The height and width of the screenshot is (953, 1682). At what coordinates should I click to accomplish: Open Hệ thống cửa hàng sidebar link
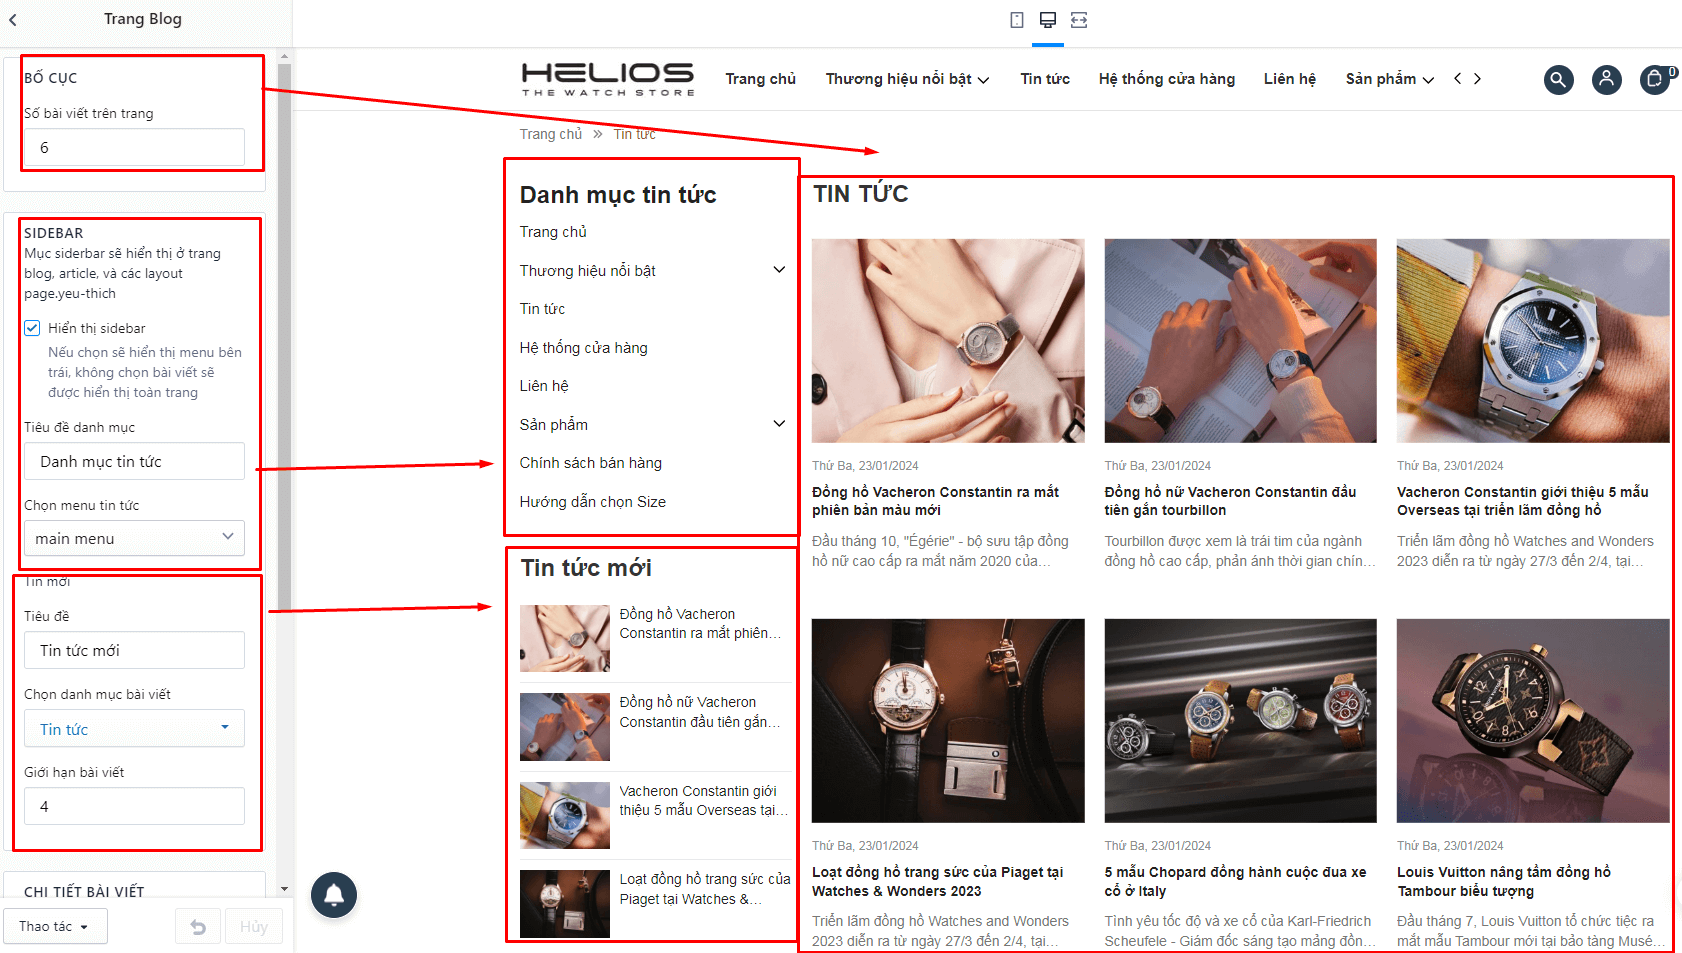tap(583, 348)
